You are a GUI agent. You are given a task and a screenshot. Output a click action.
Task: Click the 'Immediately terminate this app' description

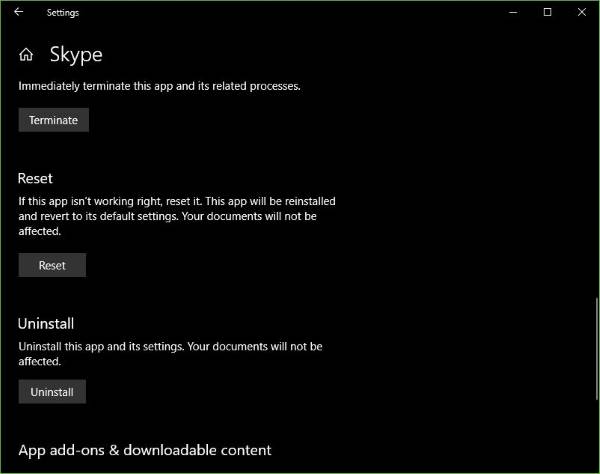coord(159,86)
